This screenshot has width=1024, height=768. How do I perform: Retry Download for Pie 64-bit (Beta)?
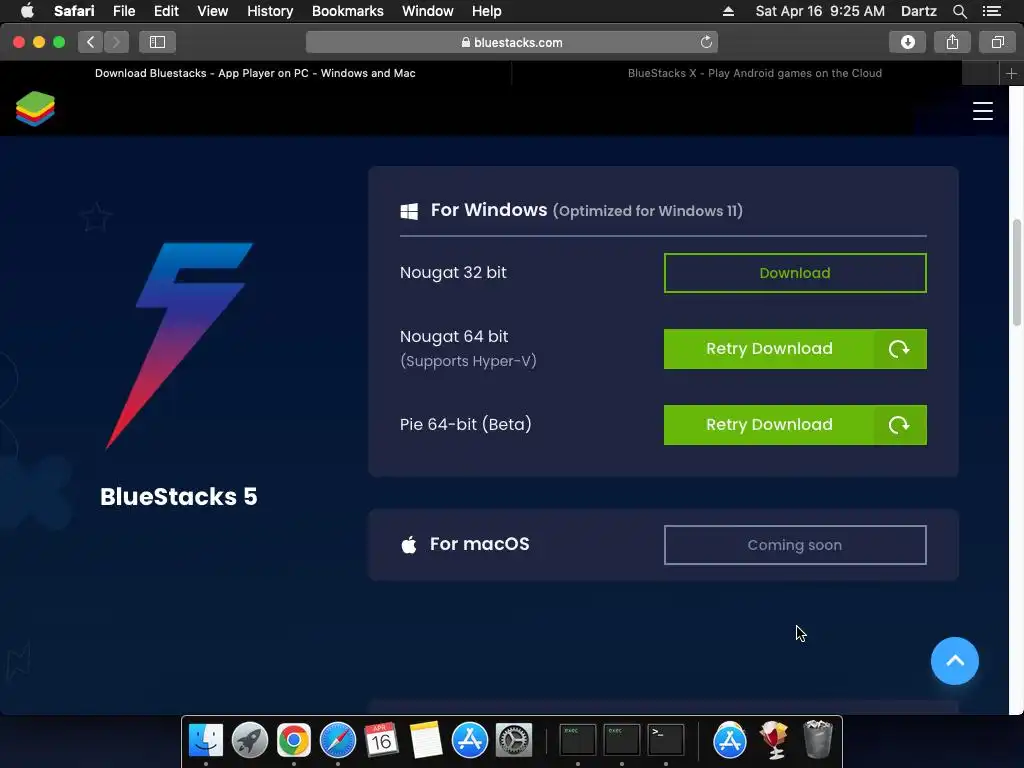point(795,424)
